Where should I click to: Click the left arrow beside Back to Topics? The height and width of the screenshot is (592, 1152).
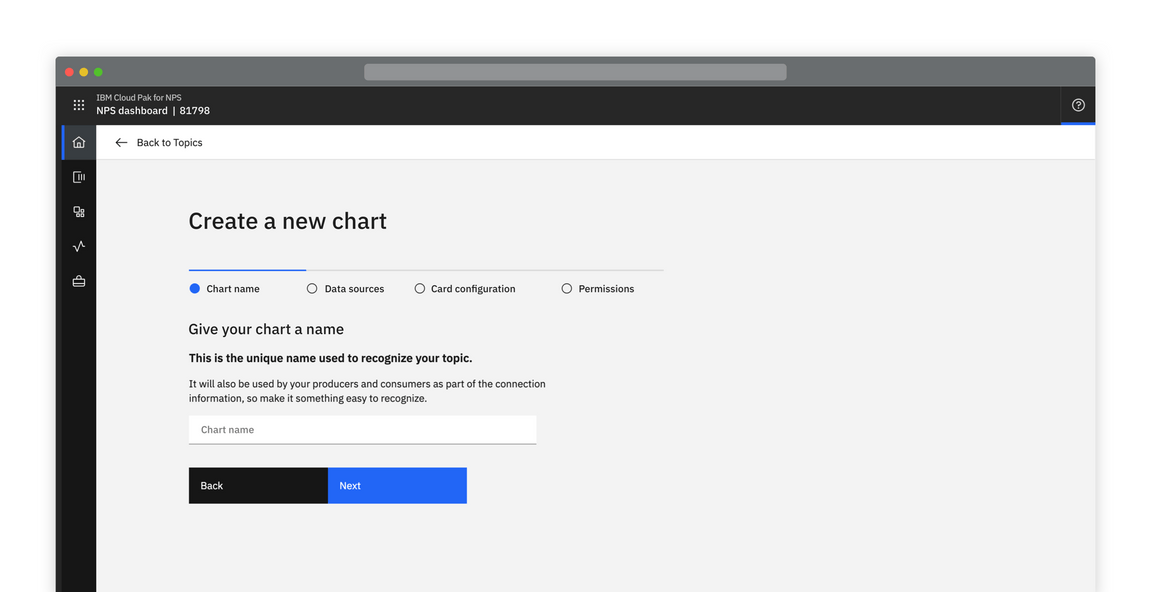tap(121, 143)
